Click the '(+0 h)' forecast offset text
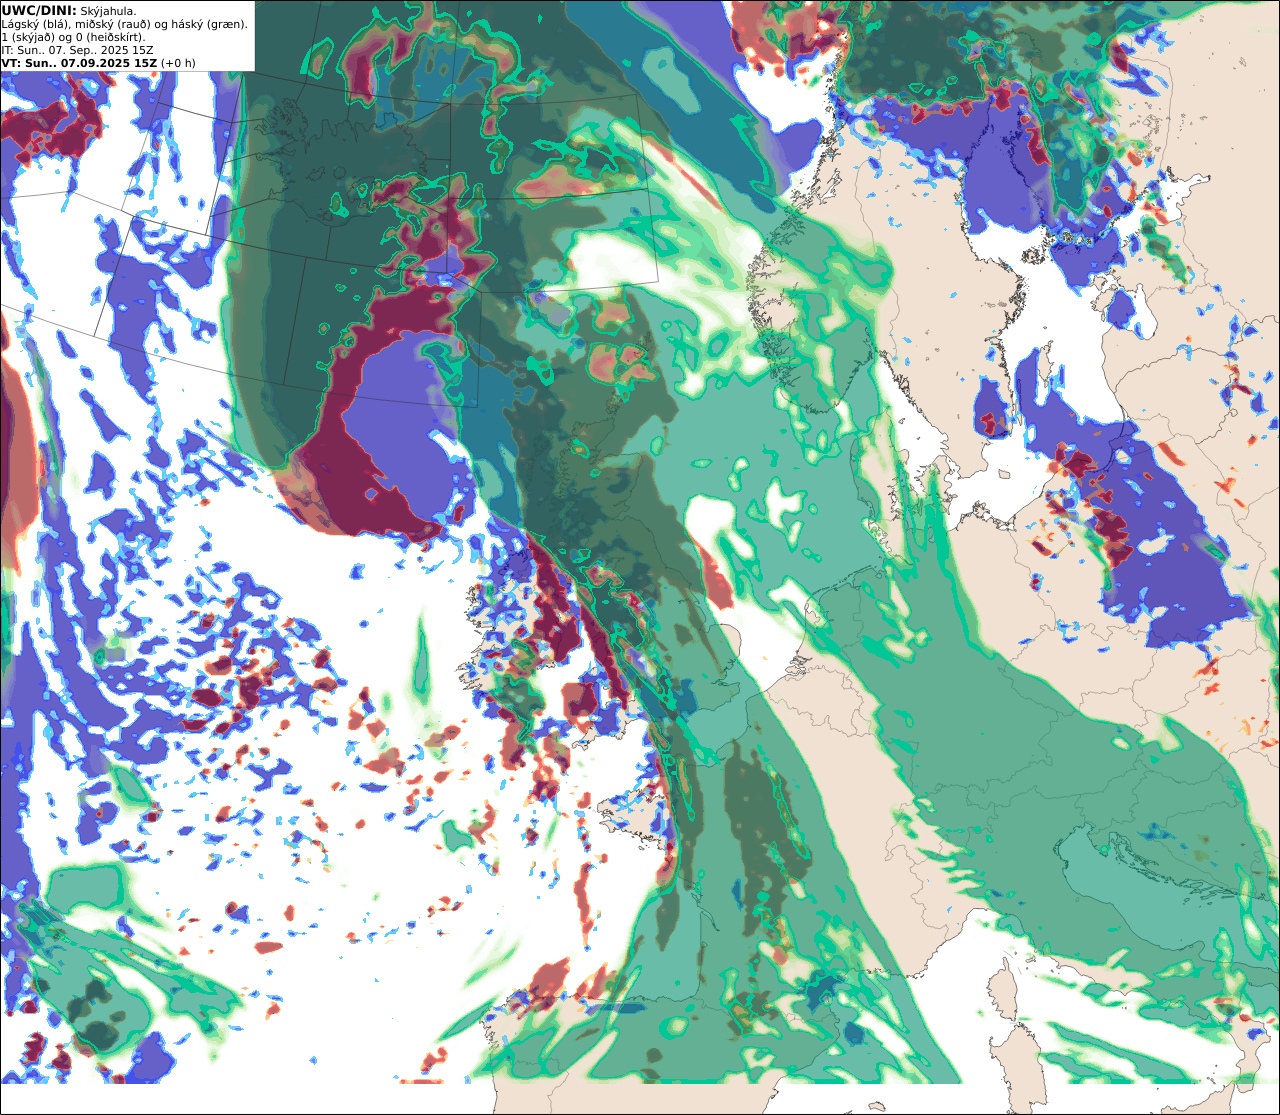Image resolution: width=1280 pixels, height=1115 pixels. pyautogui.click(x=178, y=63)
